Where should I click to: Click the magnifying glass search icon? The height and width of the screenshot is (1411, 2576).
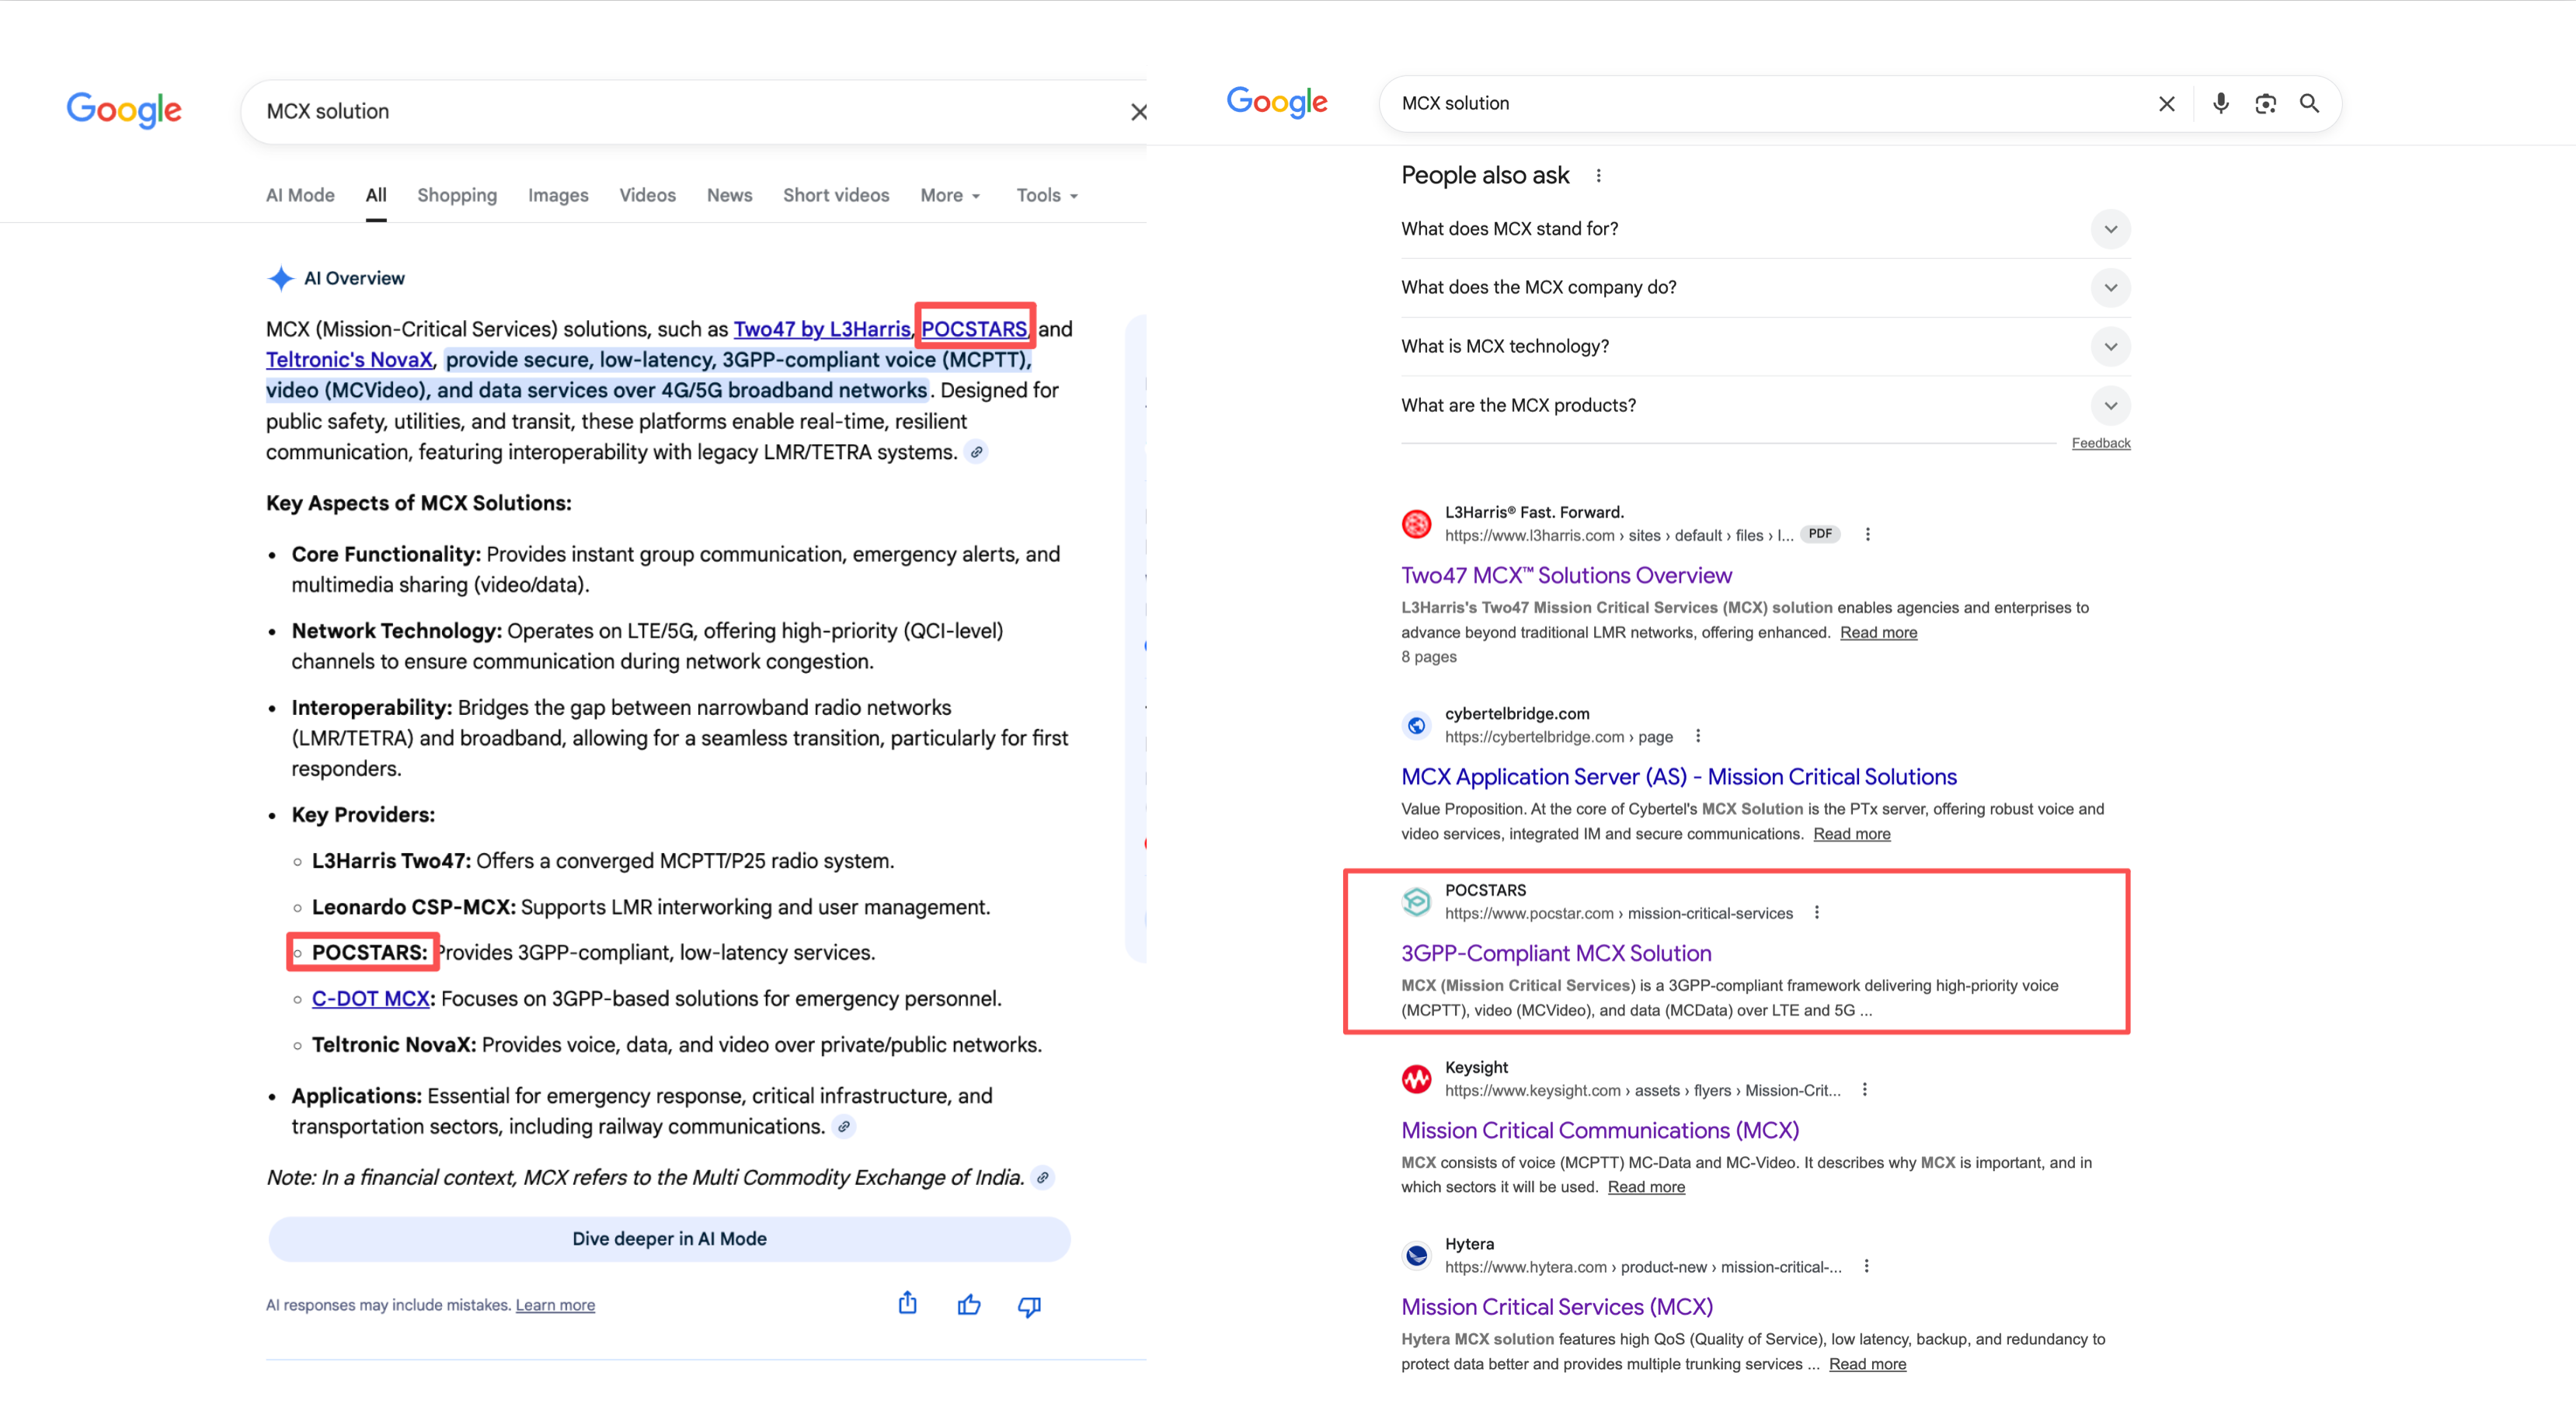tap(2309, 103)
